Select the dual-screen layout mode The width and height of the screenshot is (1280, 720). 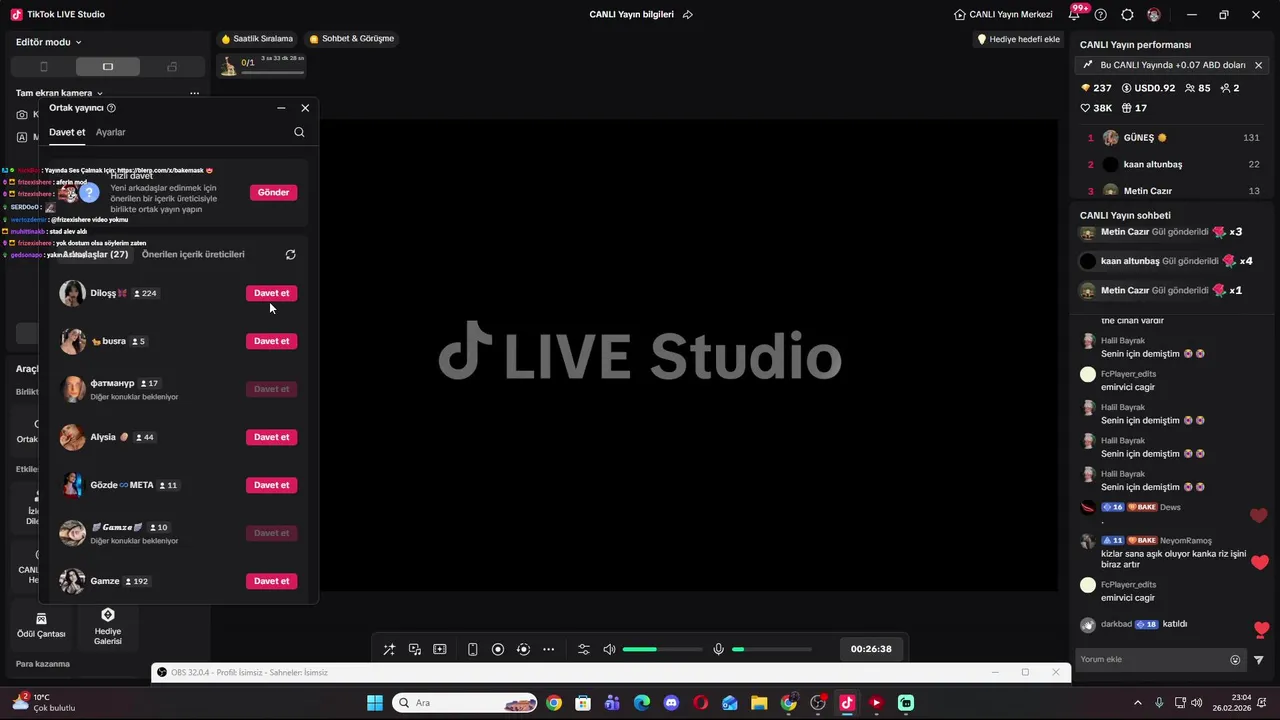172,67
